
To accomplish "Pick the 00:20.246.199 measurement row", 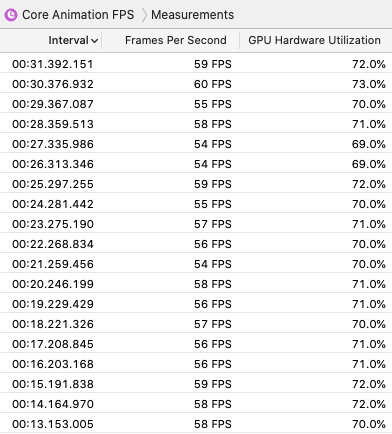I will coord(196,284).
